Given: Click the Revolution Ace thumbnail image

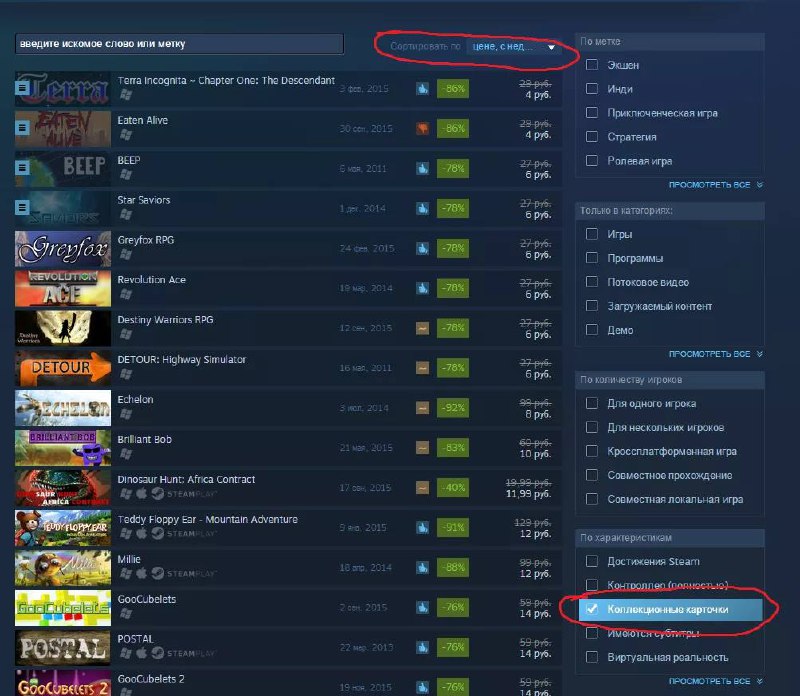Looking at the screenshot, I should click(x=63, y=288).
